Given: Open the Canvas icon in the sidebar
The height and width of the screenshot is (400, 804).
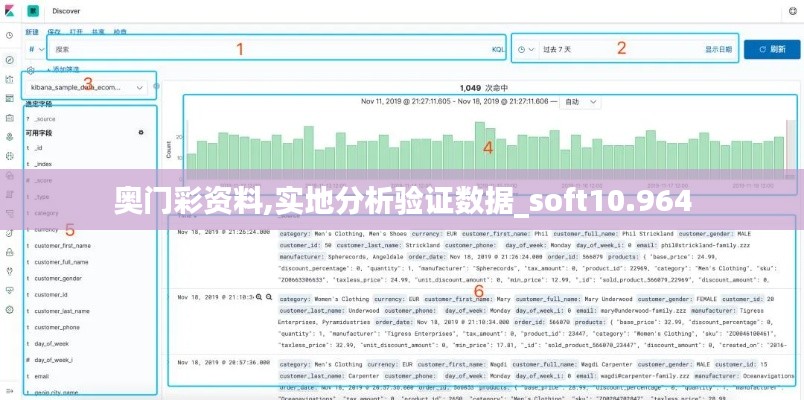Looking at the screenshot, I should (x=9, y=117).
